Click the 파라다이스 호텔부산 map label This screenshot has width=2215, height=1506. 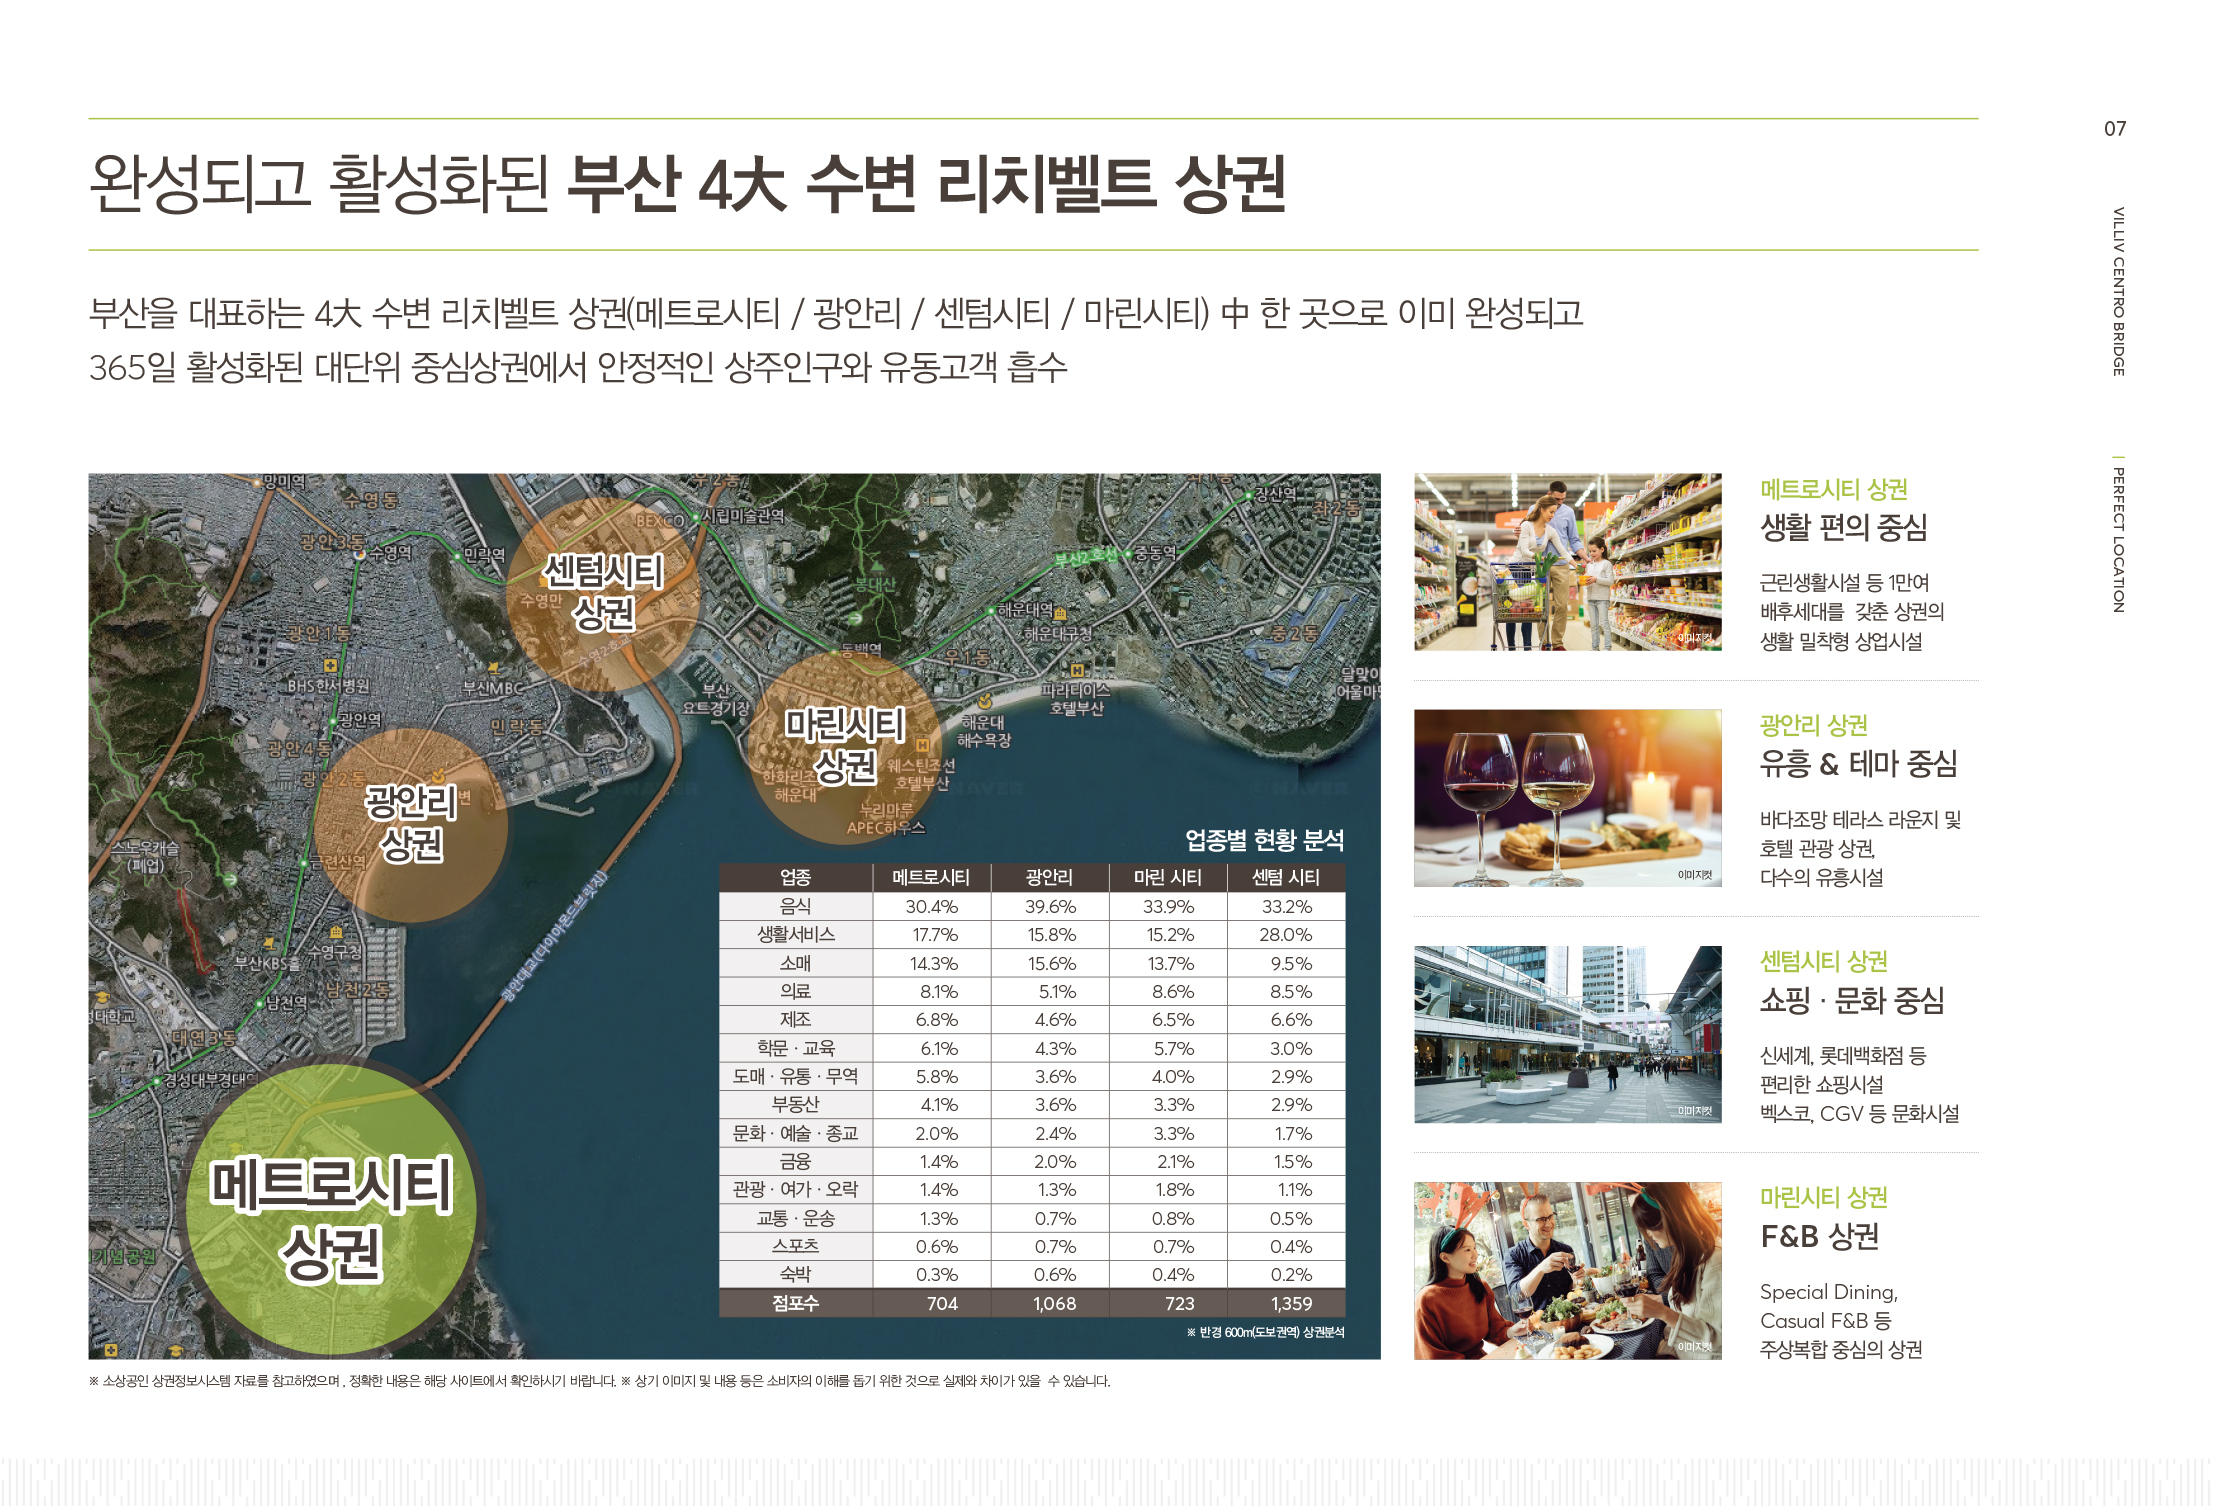(x=1076, y=699)
